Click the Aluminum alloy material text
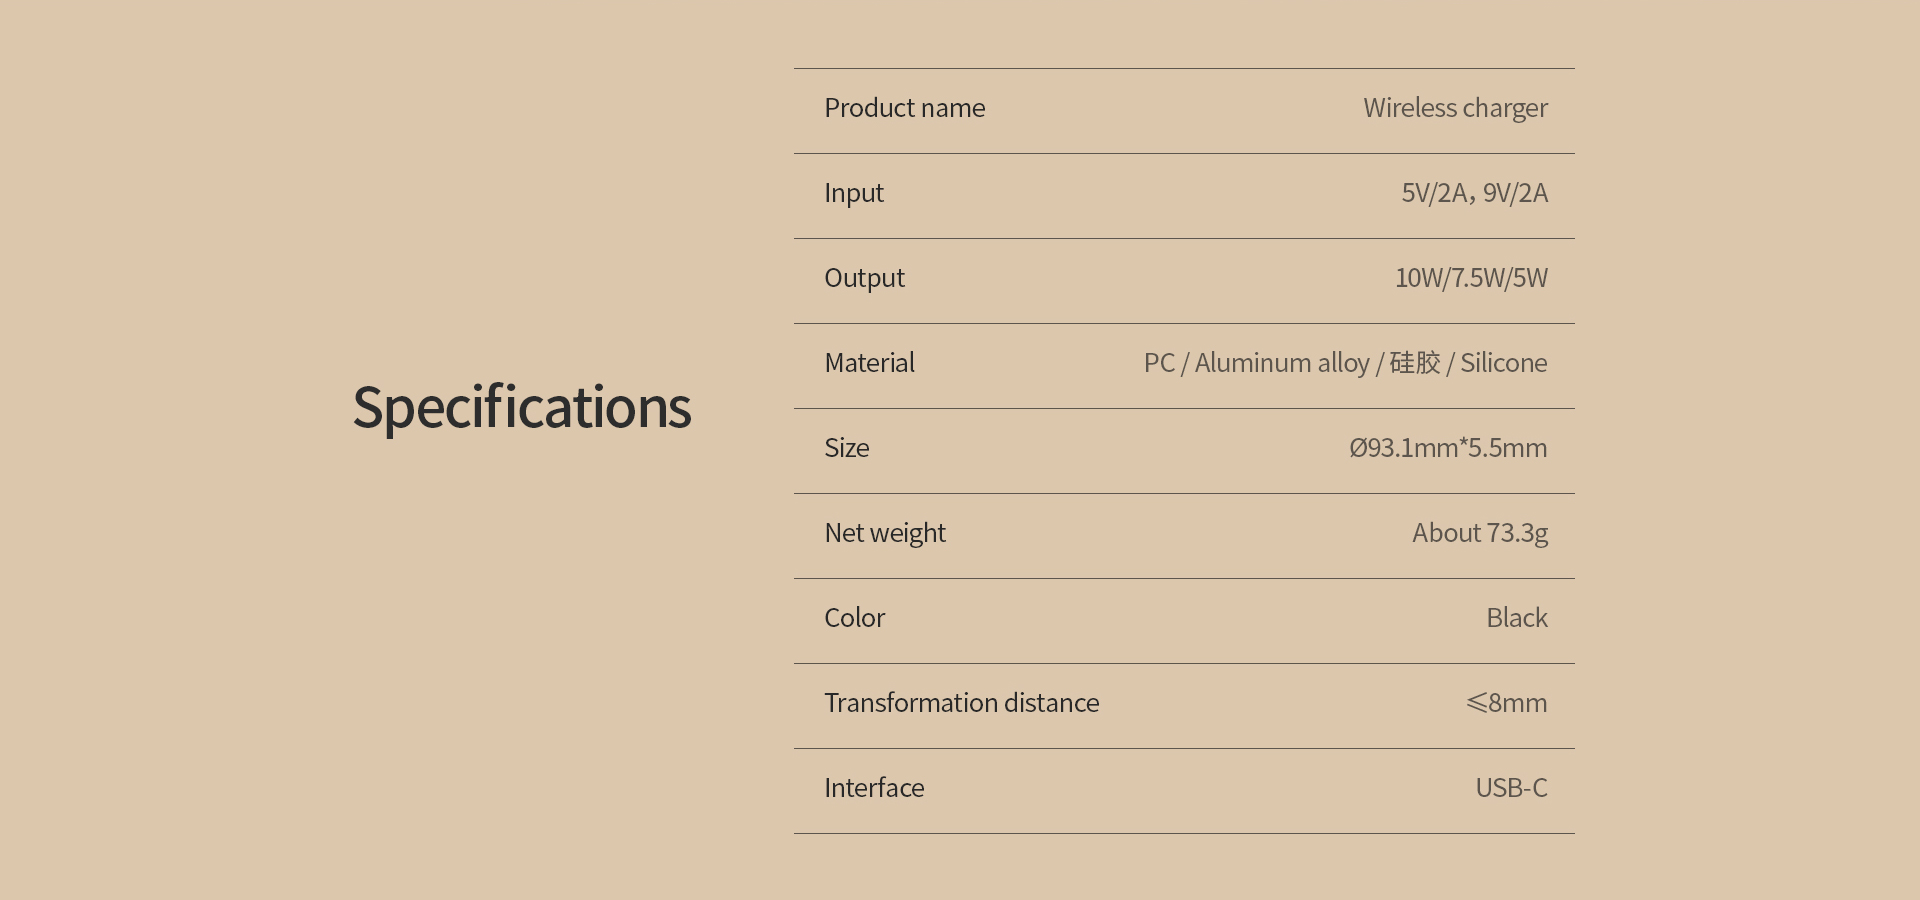The image size is (1920, 900). 1282,363
